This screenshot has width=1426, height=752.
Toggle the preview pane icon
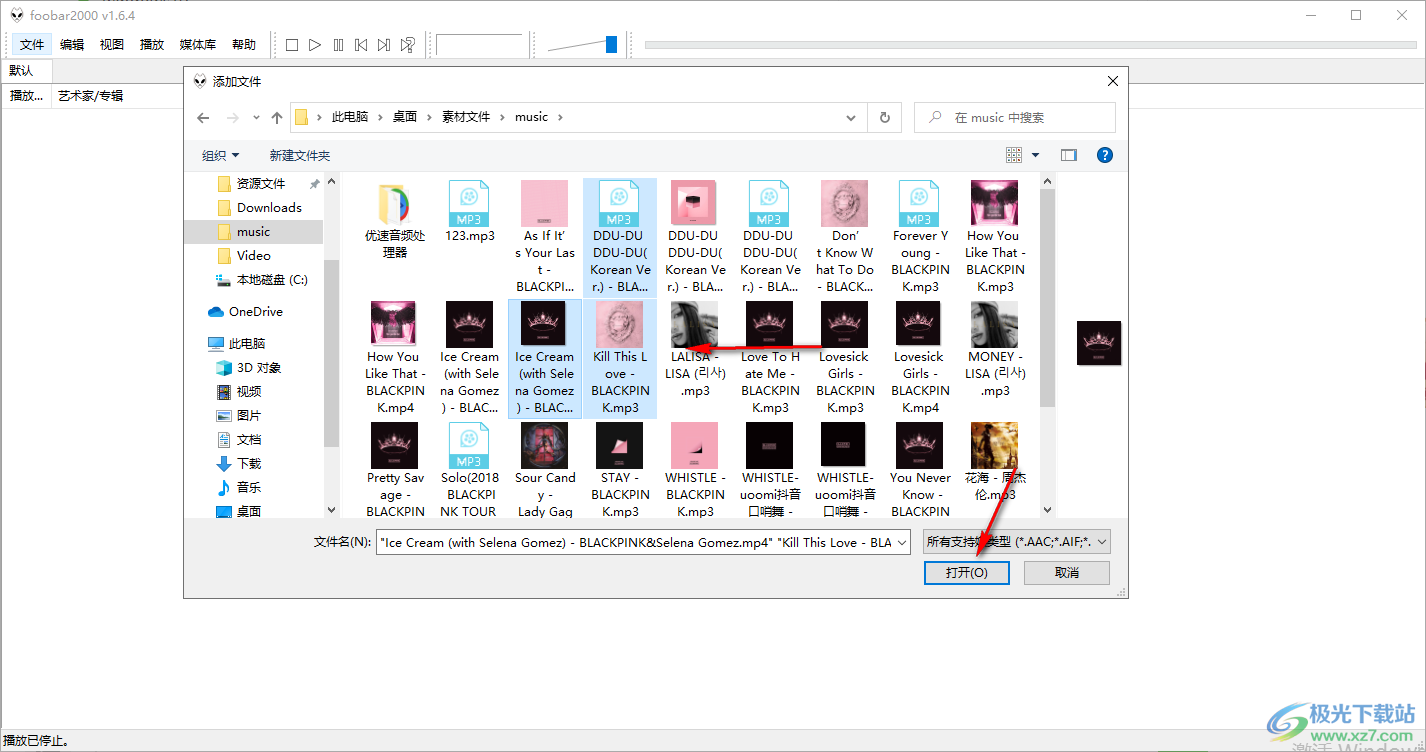pyautogui.click(x=1069, y=155)
